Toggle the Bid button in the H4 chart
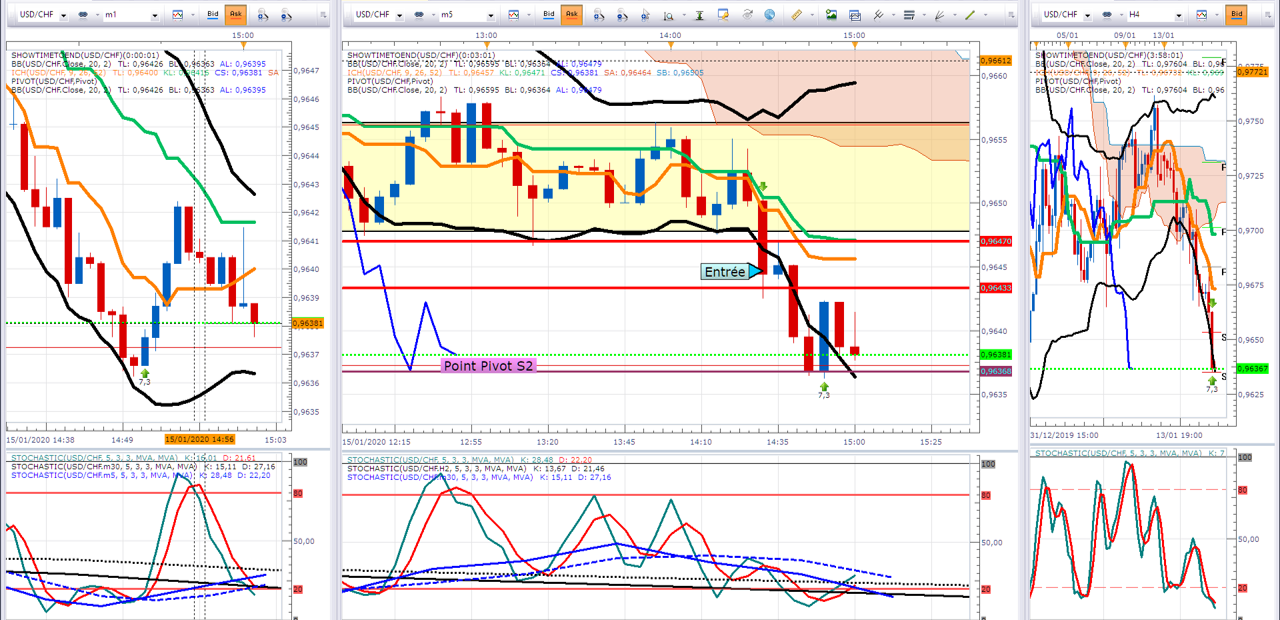Screen dimensions: 1280x620 point(1237,14)
